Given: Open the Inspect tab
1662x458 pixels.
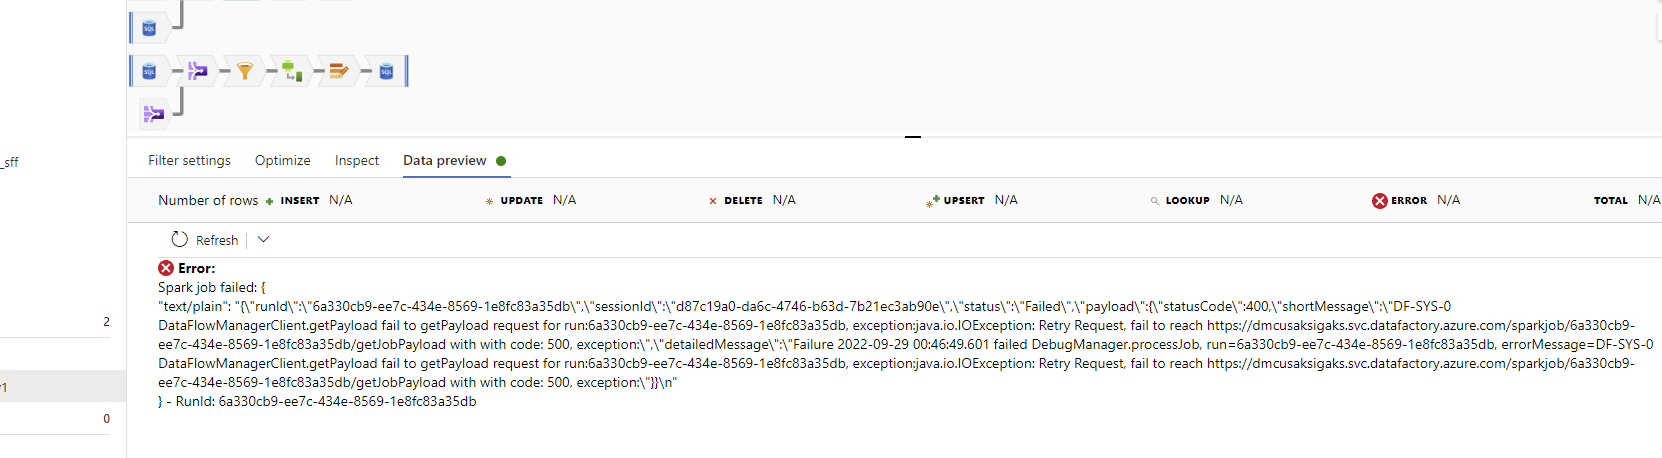Looking at the screenshot, I should (357, 160).
